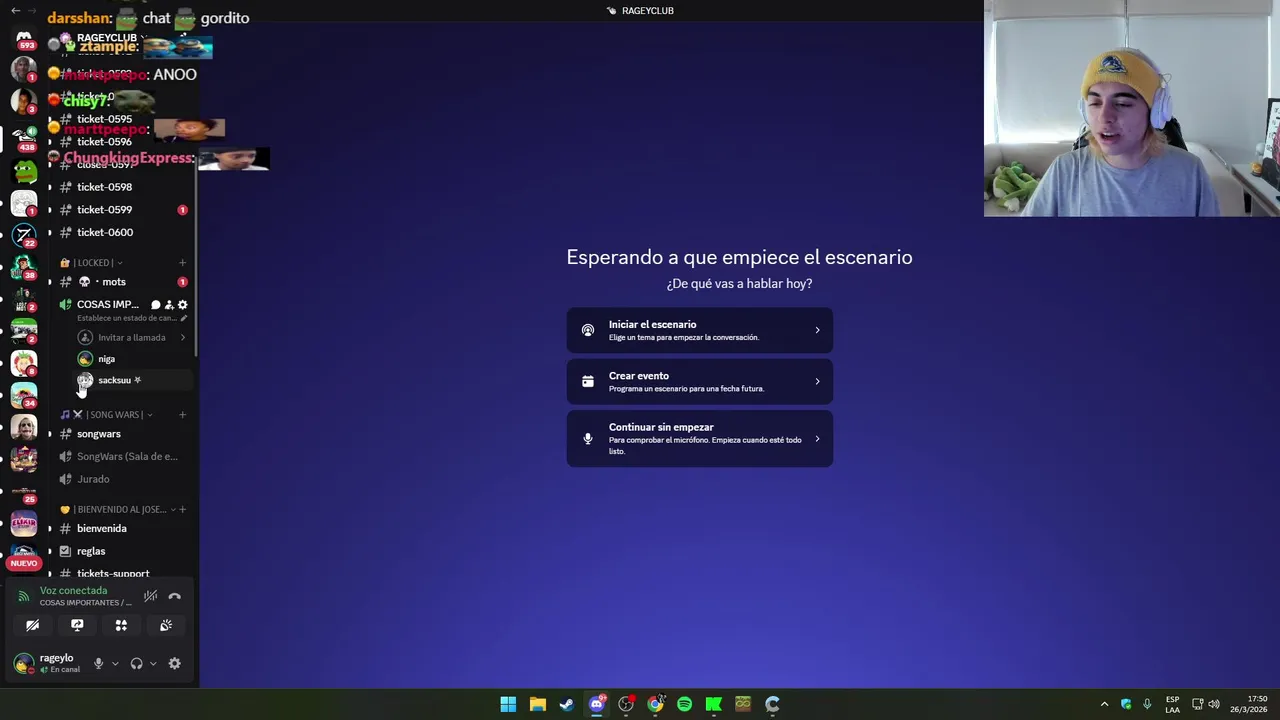This screenshot has width=1280, height=720.
Task: Open Steam from taskbar
Action: tap(567, 704)
